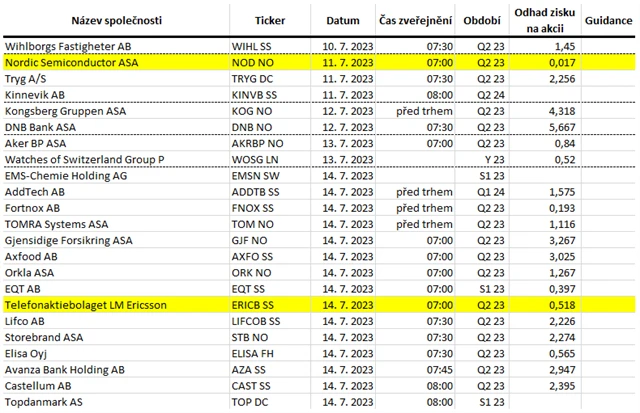The width and height of the screenshot is (640, 413).
Task: Select the 'Odhad zisku na akcii' header
Action: coord(546,20)
